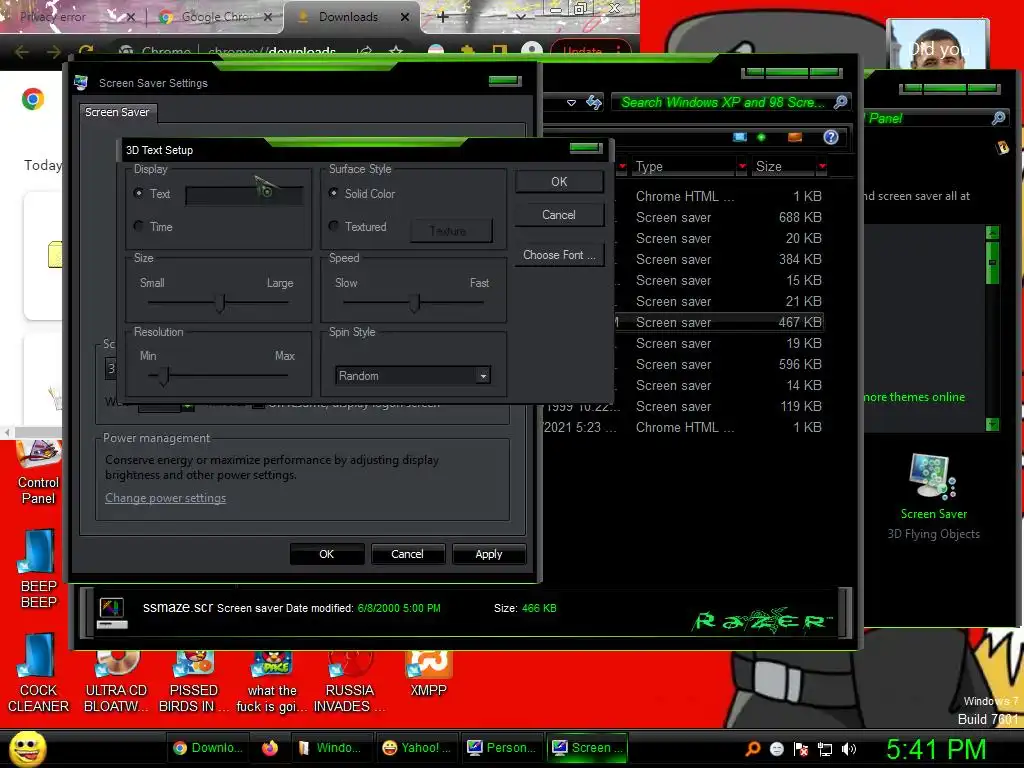The width and height of the screenshot is (1024, 768).
Task: Click Cancel in 3D Text Setup
Action: click(559, 215)
